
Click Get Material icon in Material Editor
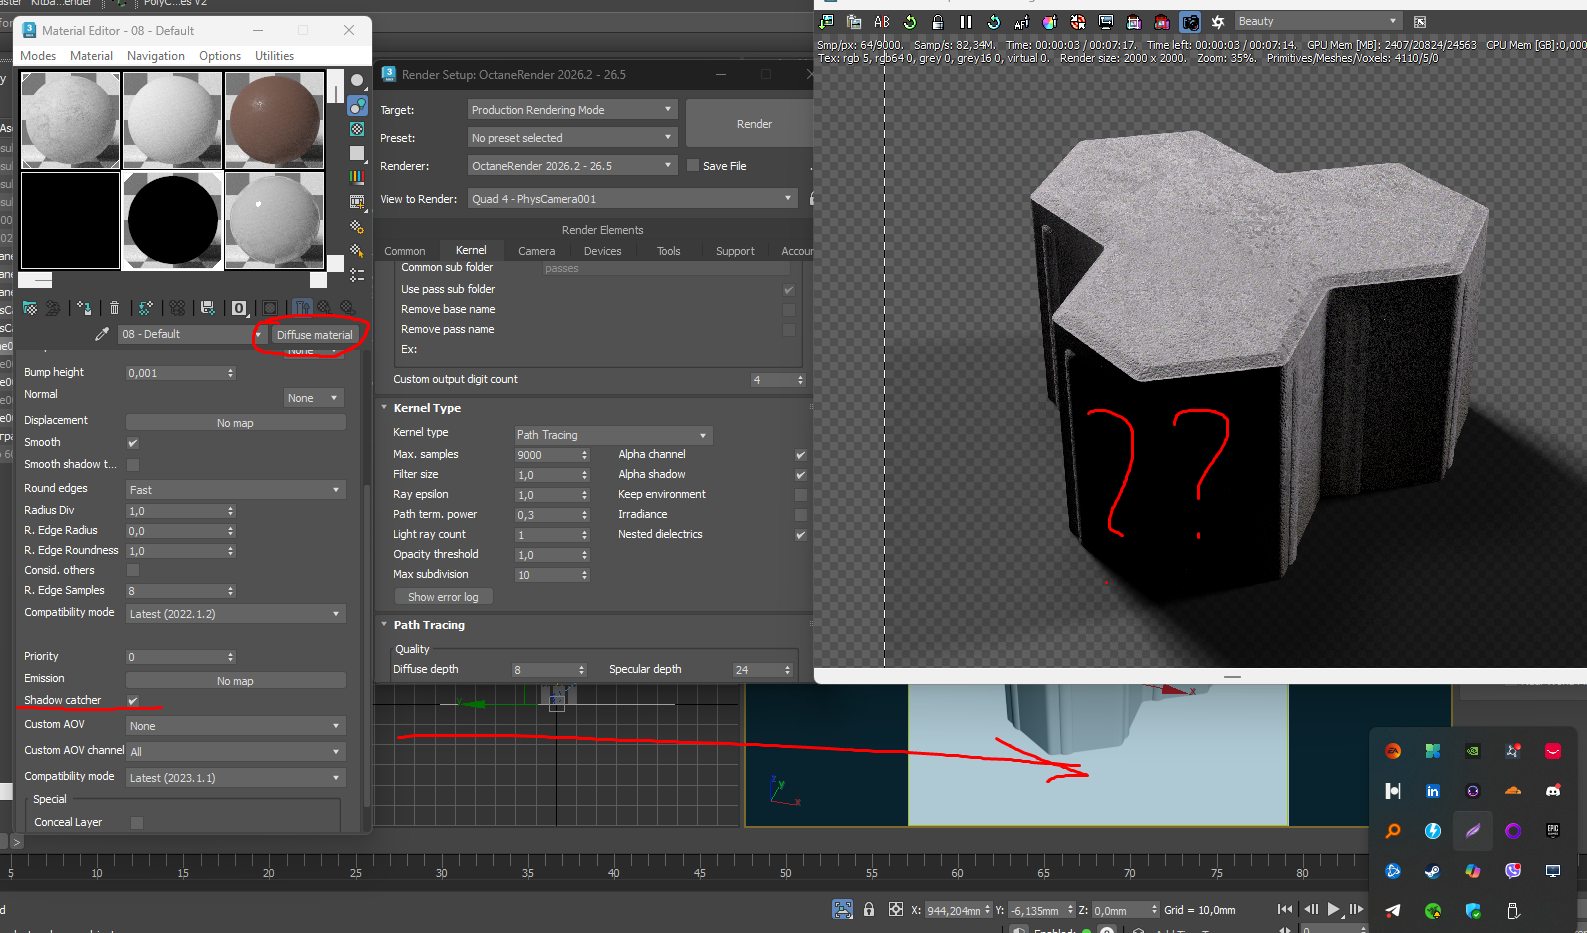30,308
